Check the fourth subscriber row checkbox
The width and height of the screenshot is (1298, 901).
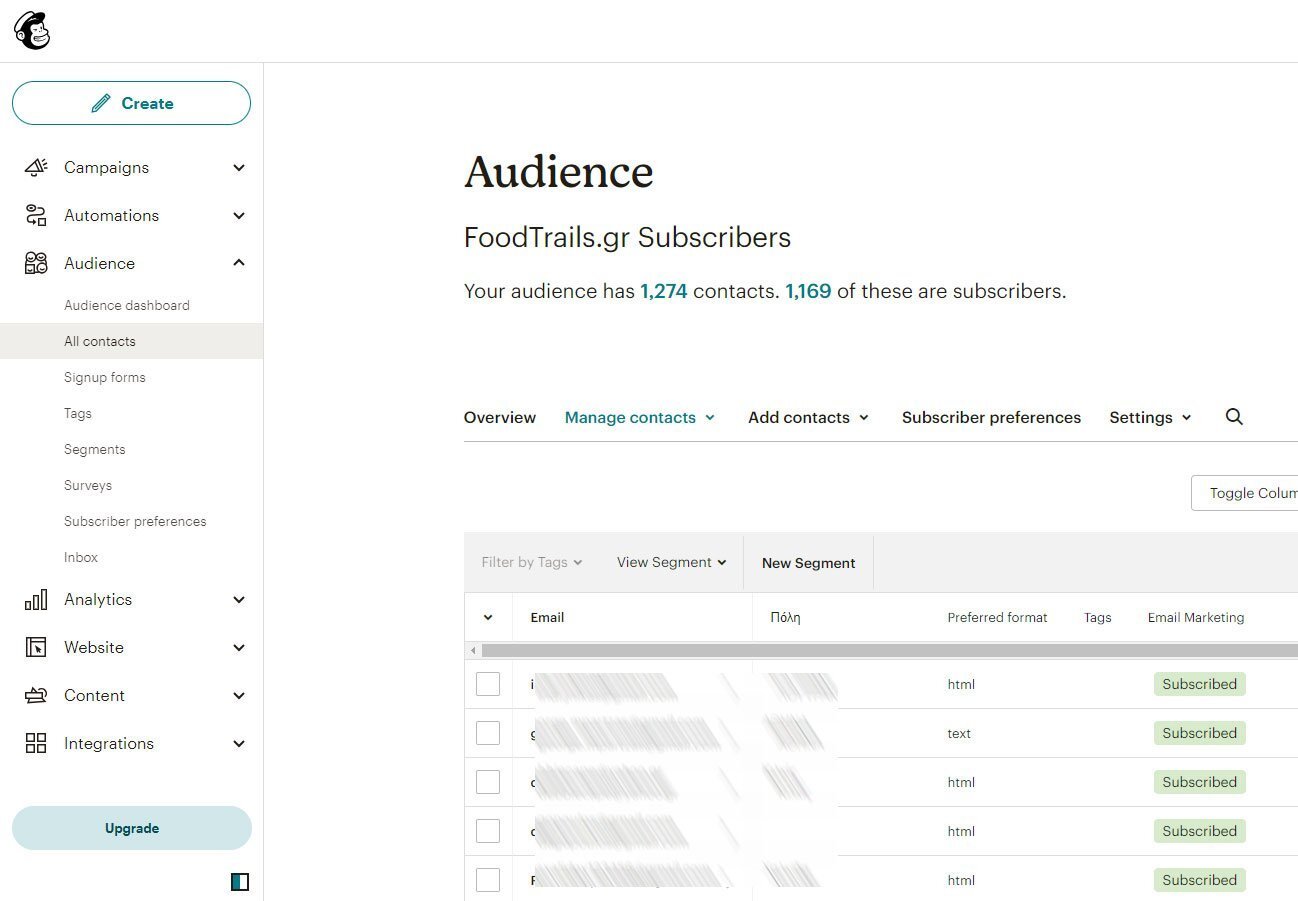pyautogui.click(x=488, y=831)
